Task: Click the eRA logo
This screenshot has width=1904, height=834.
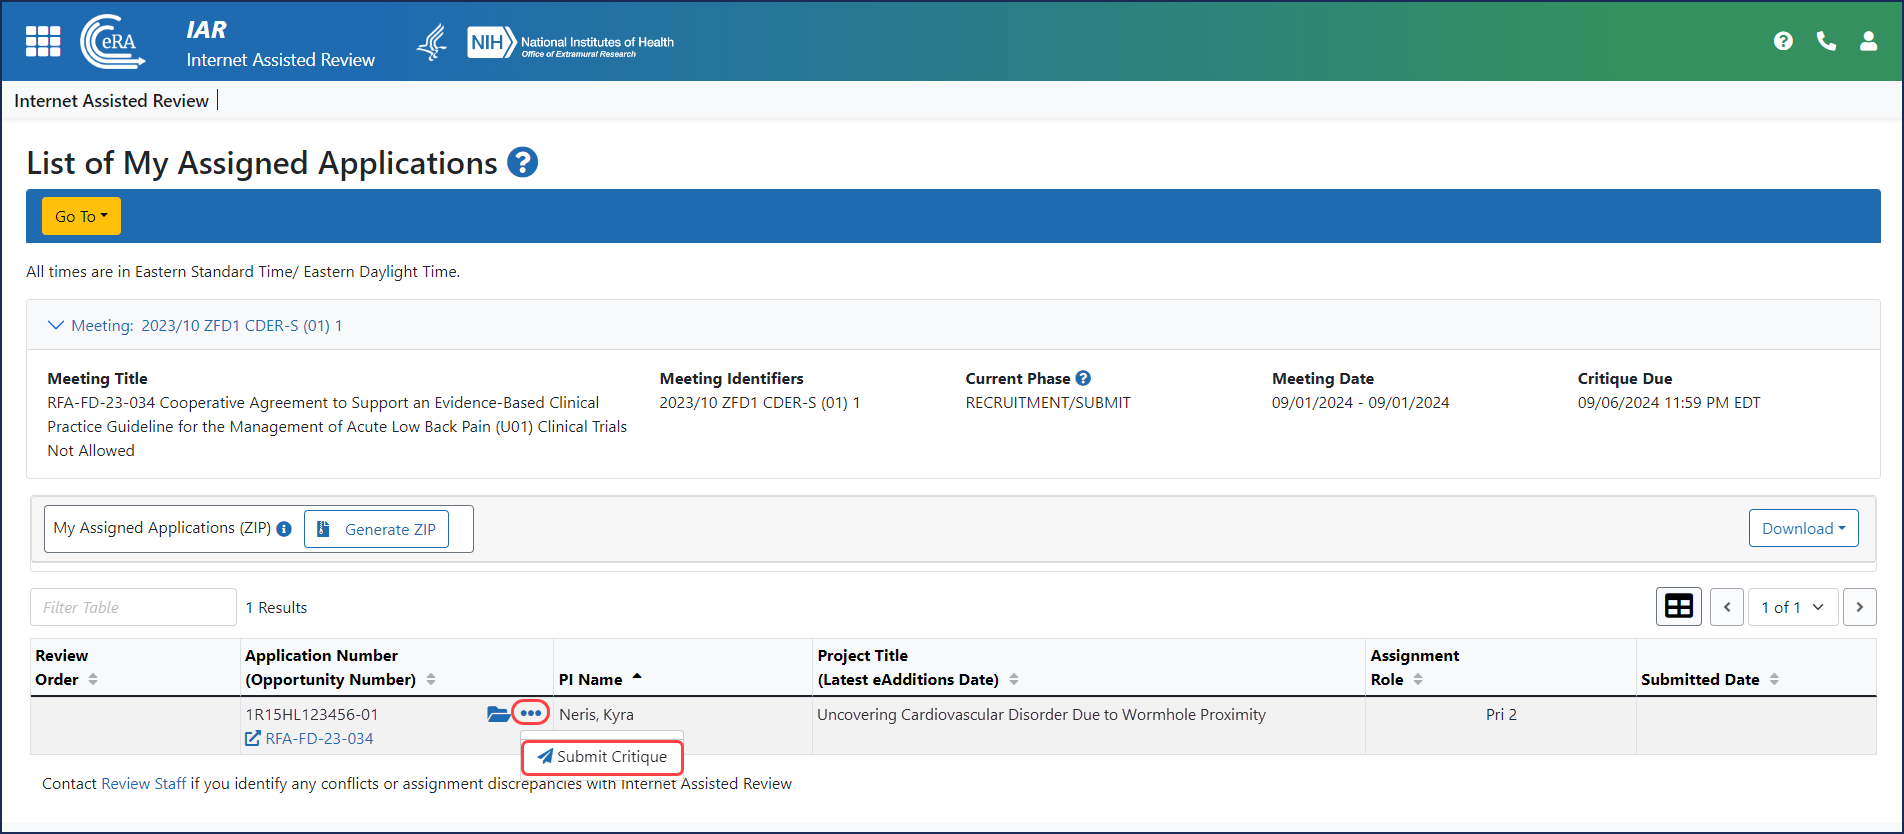Action: click(x=112, y=41)
